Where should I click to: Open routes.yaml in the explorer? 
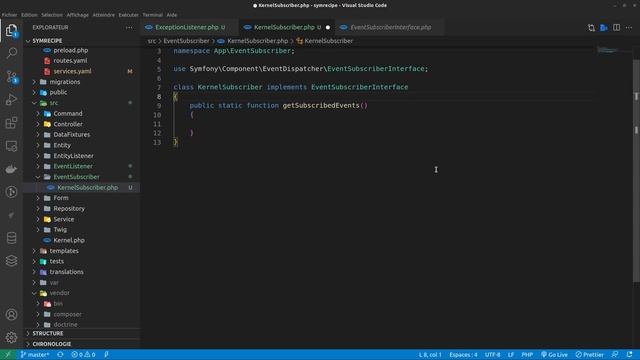tap(82, 60)
